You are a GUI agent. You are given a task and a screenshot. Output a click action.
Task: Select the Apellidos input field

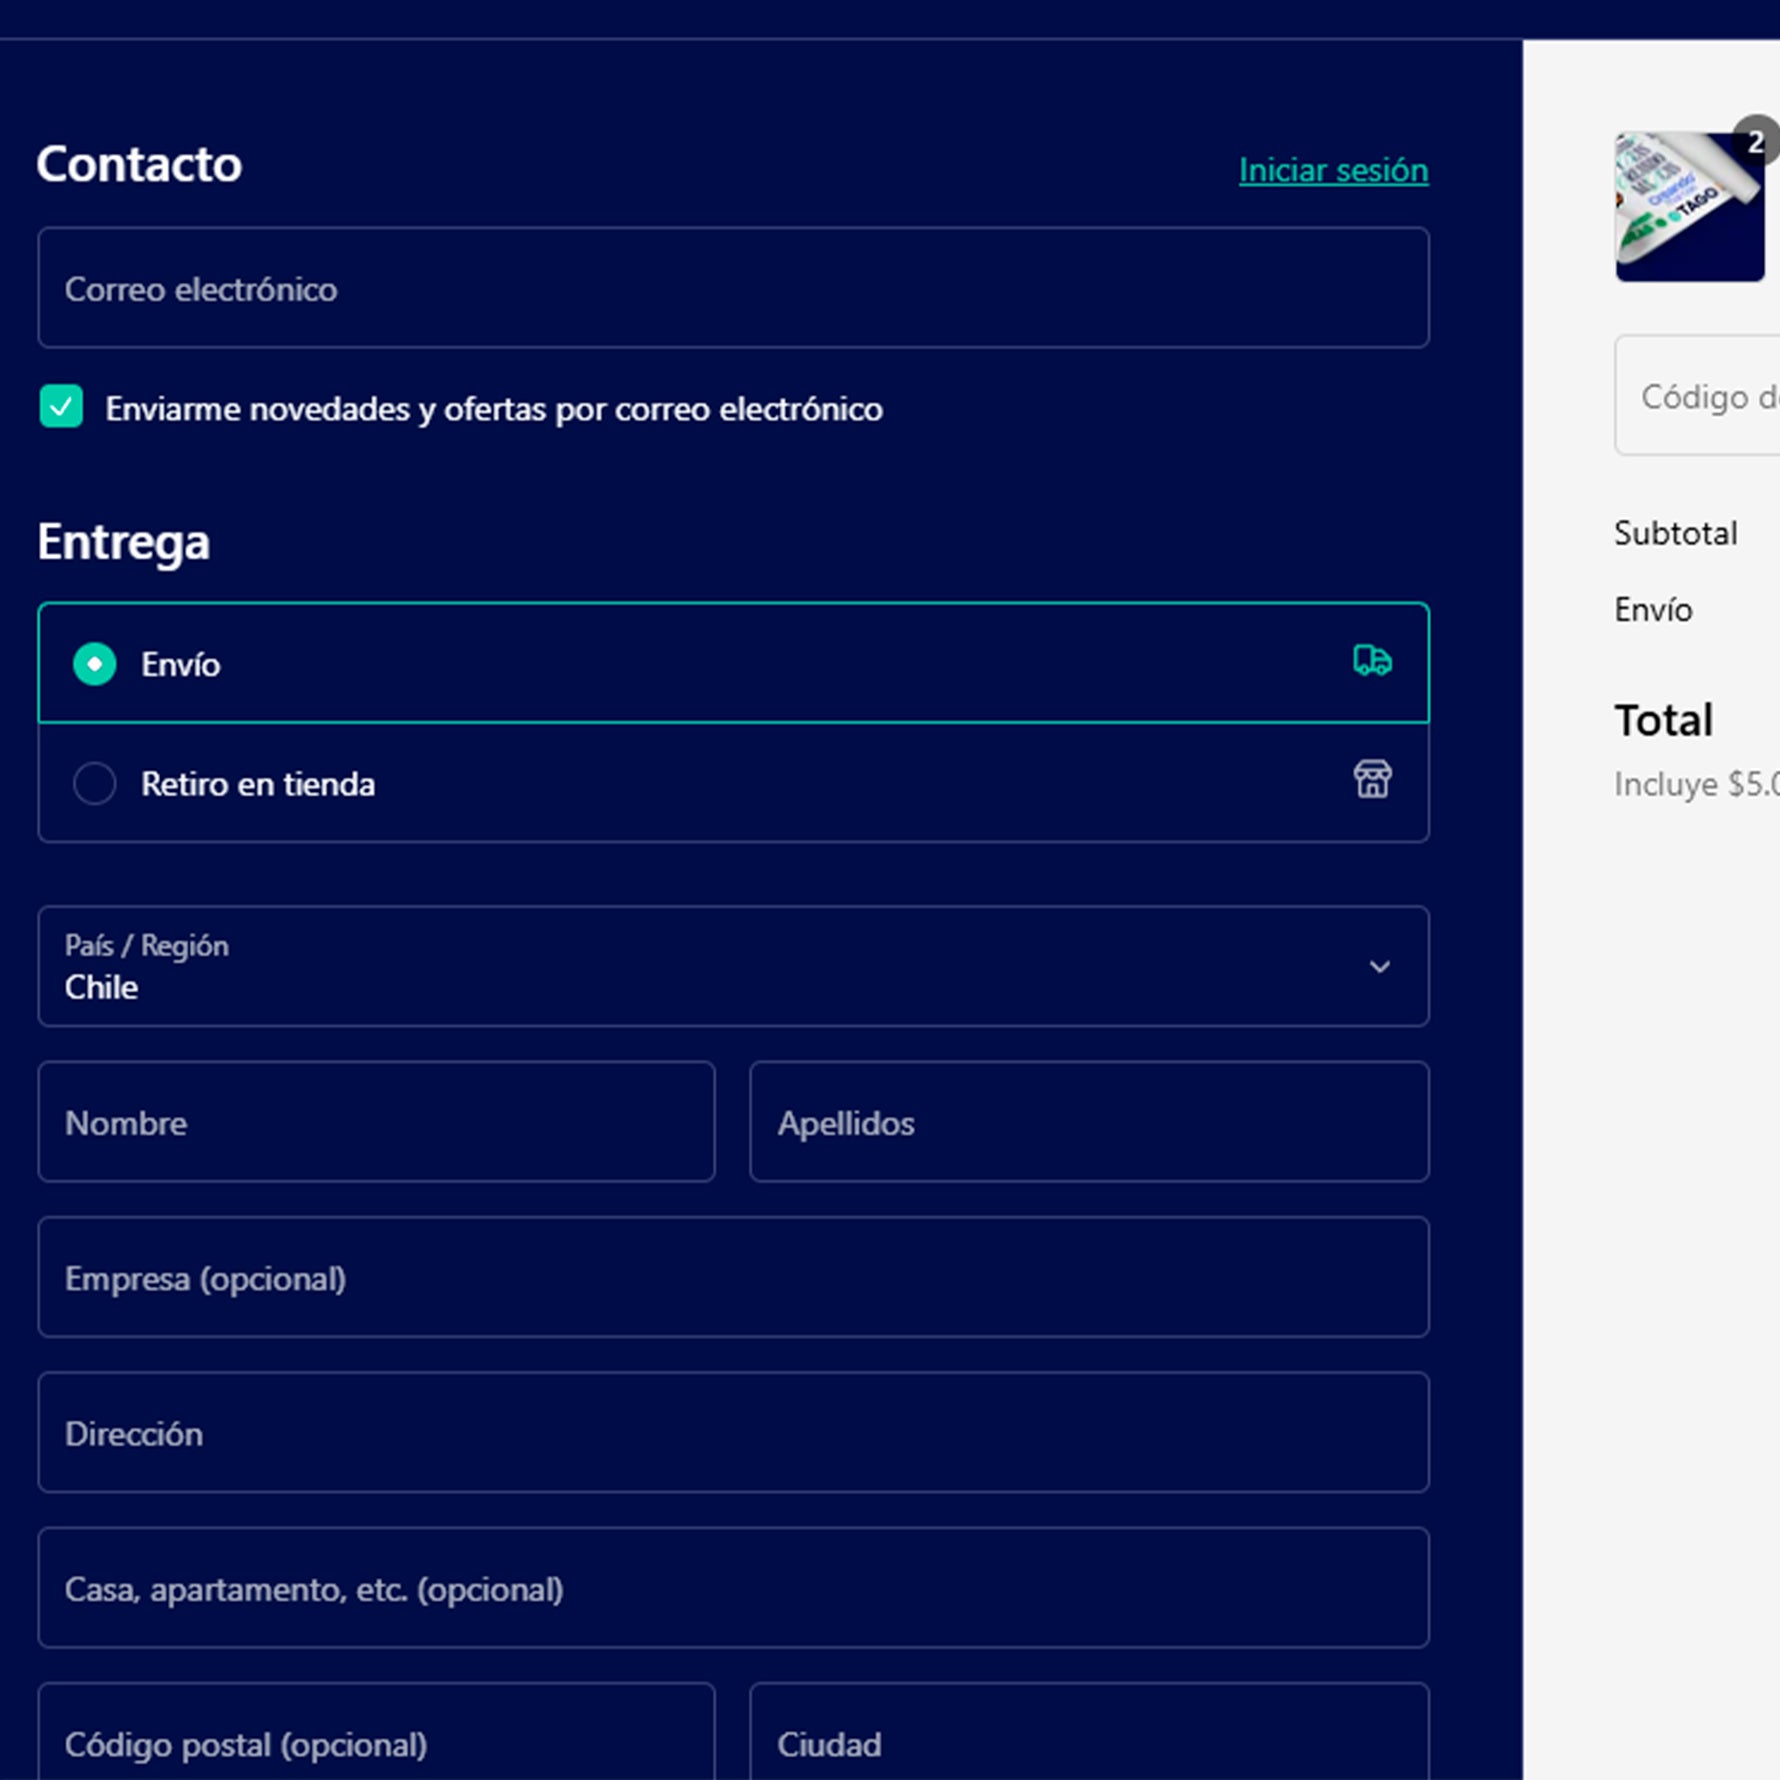pos(1088,1122)
